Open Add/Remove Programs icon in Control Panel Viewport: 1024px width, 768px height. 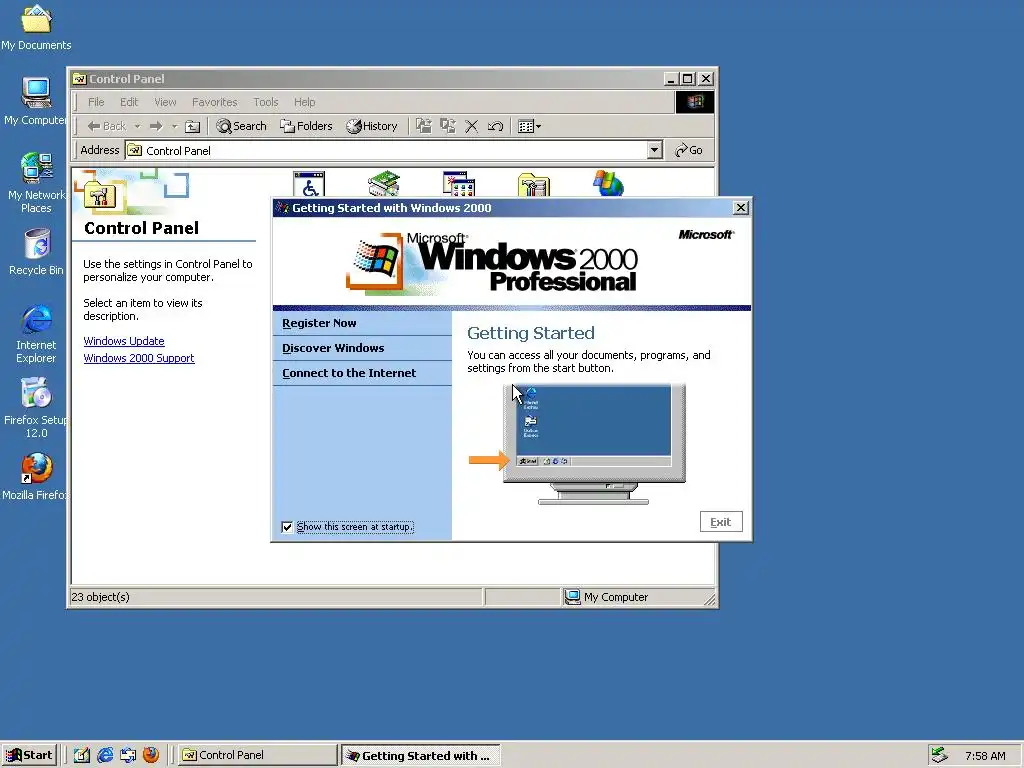click(x=458, y=184)
